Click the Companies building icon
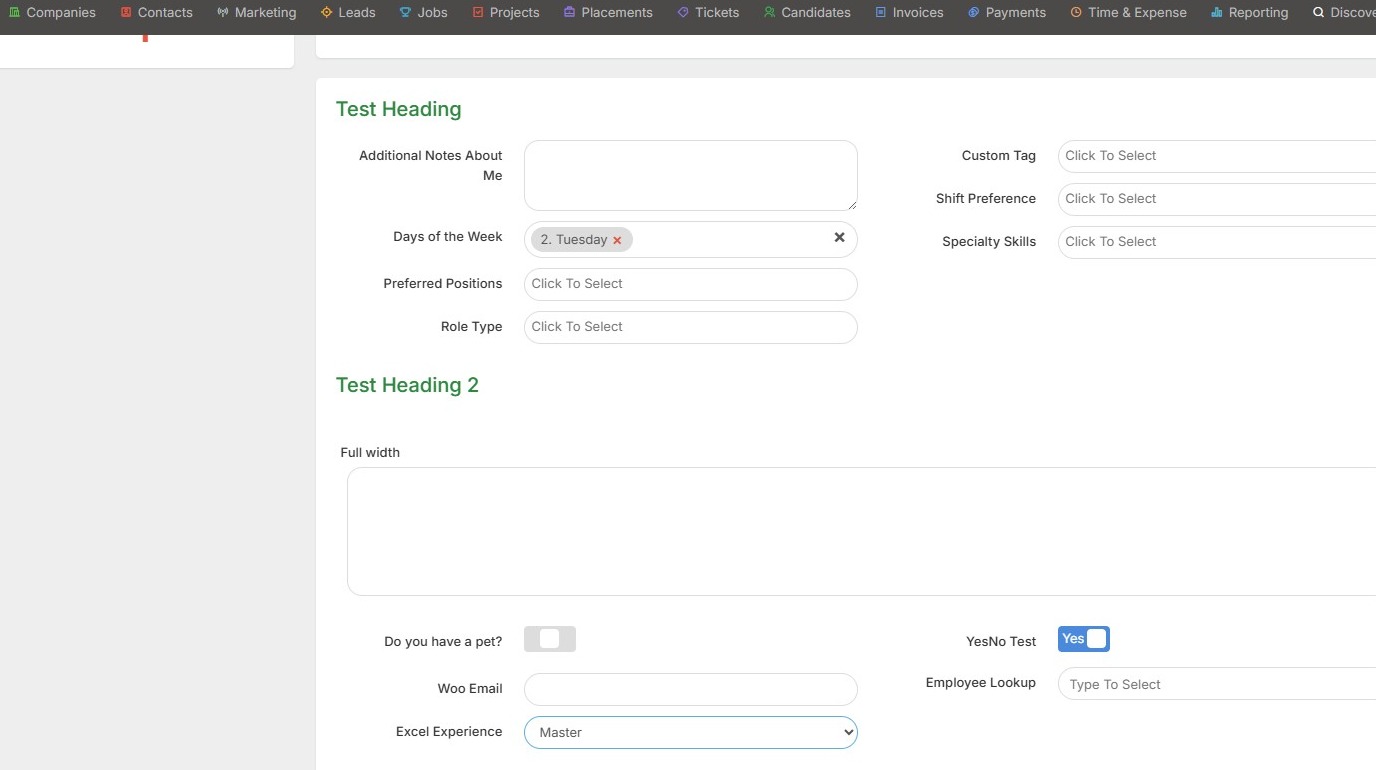The height and width of the screenshot is (770, 1376). point(14,13)
